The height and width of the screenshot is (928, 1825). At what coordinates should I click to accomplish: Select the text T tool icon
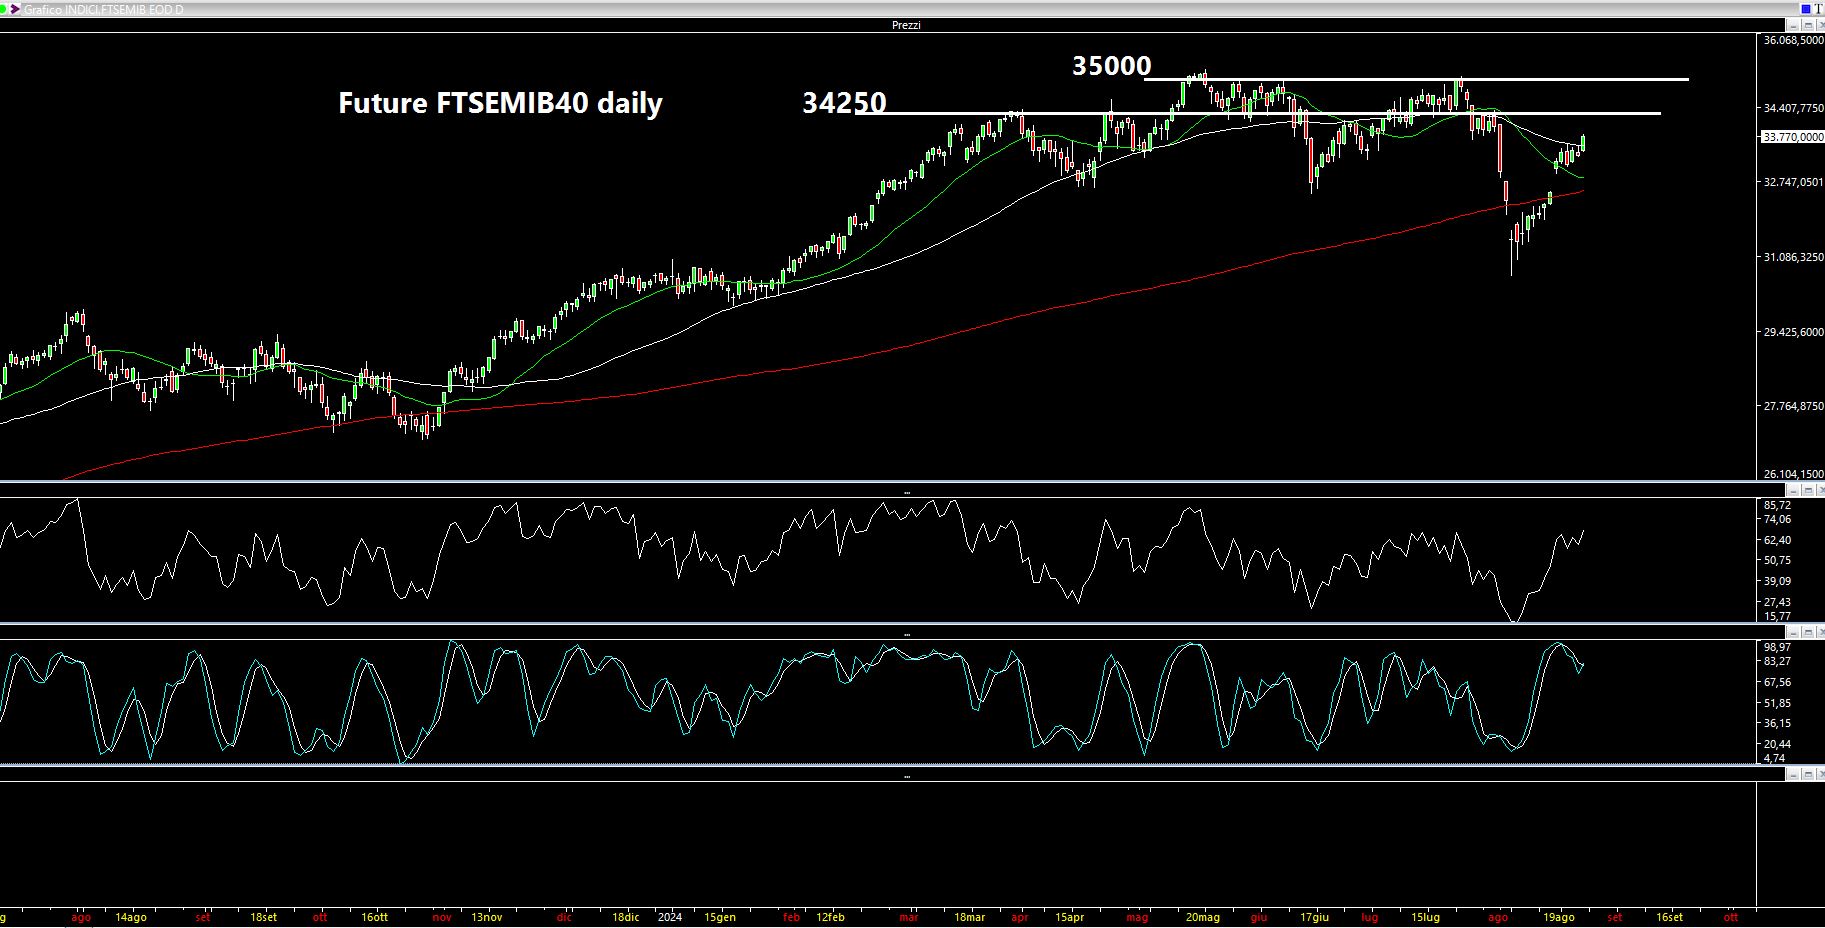pos(1819,9)
